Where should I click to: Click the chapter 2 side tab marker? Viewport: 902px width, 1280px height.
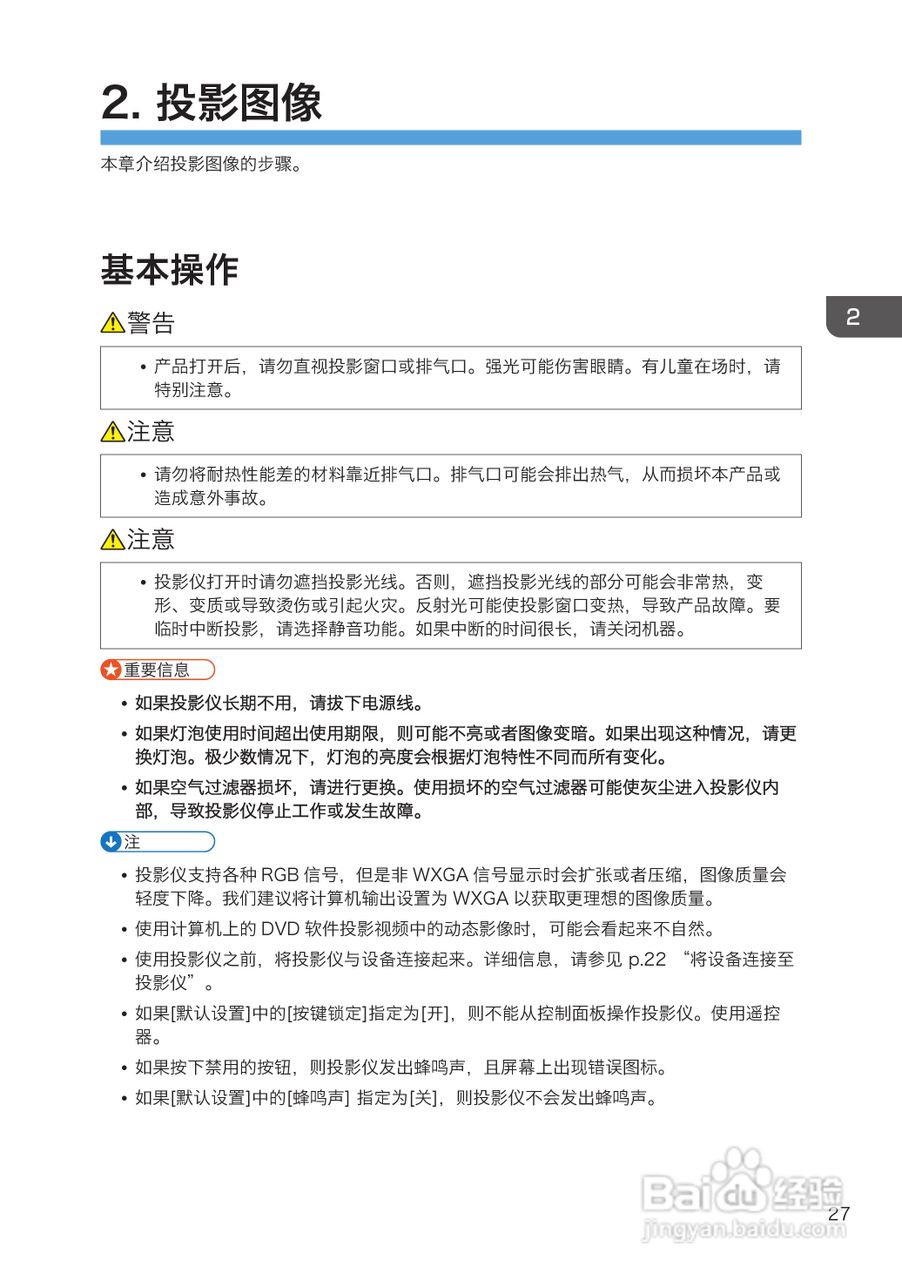(863, 317)
